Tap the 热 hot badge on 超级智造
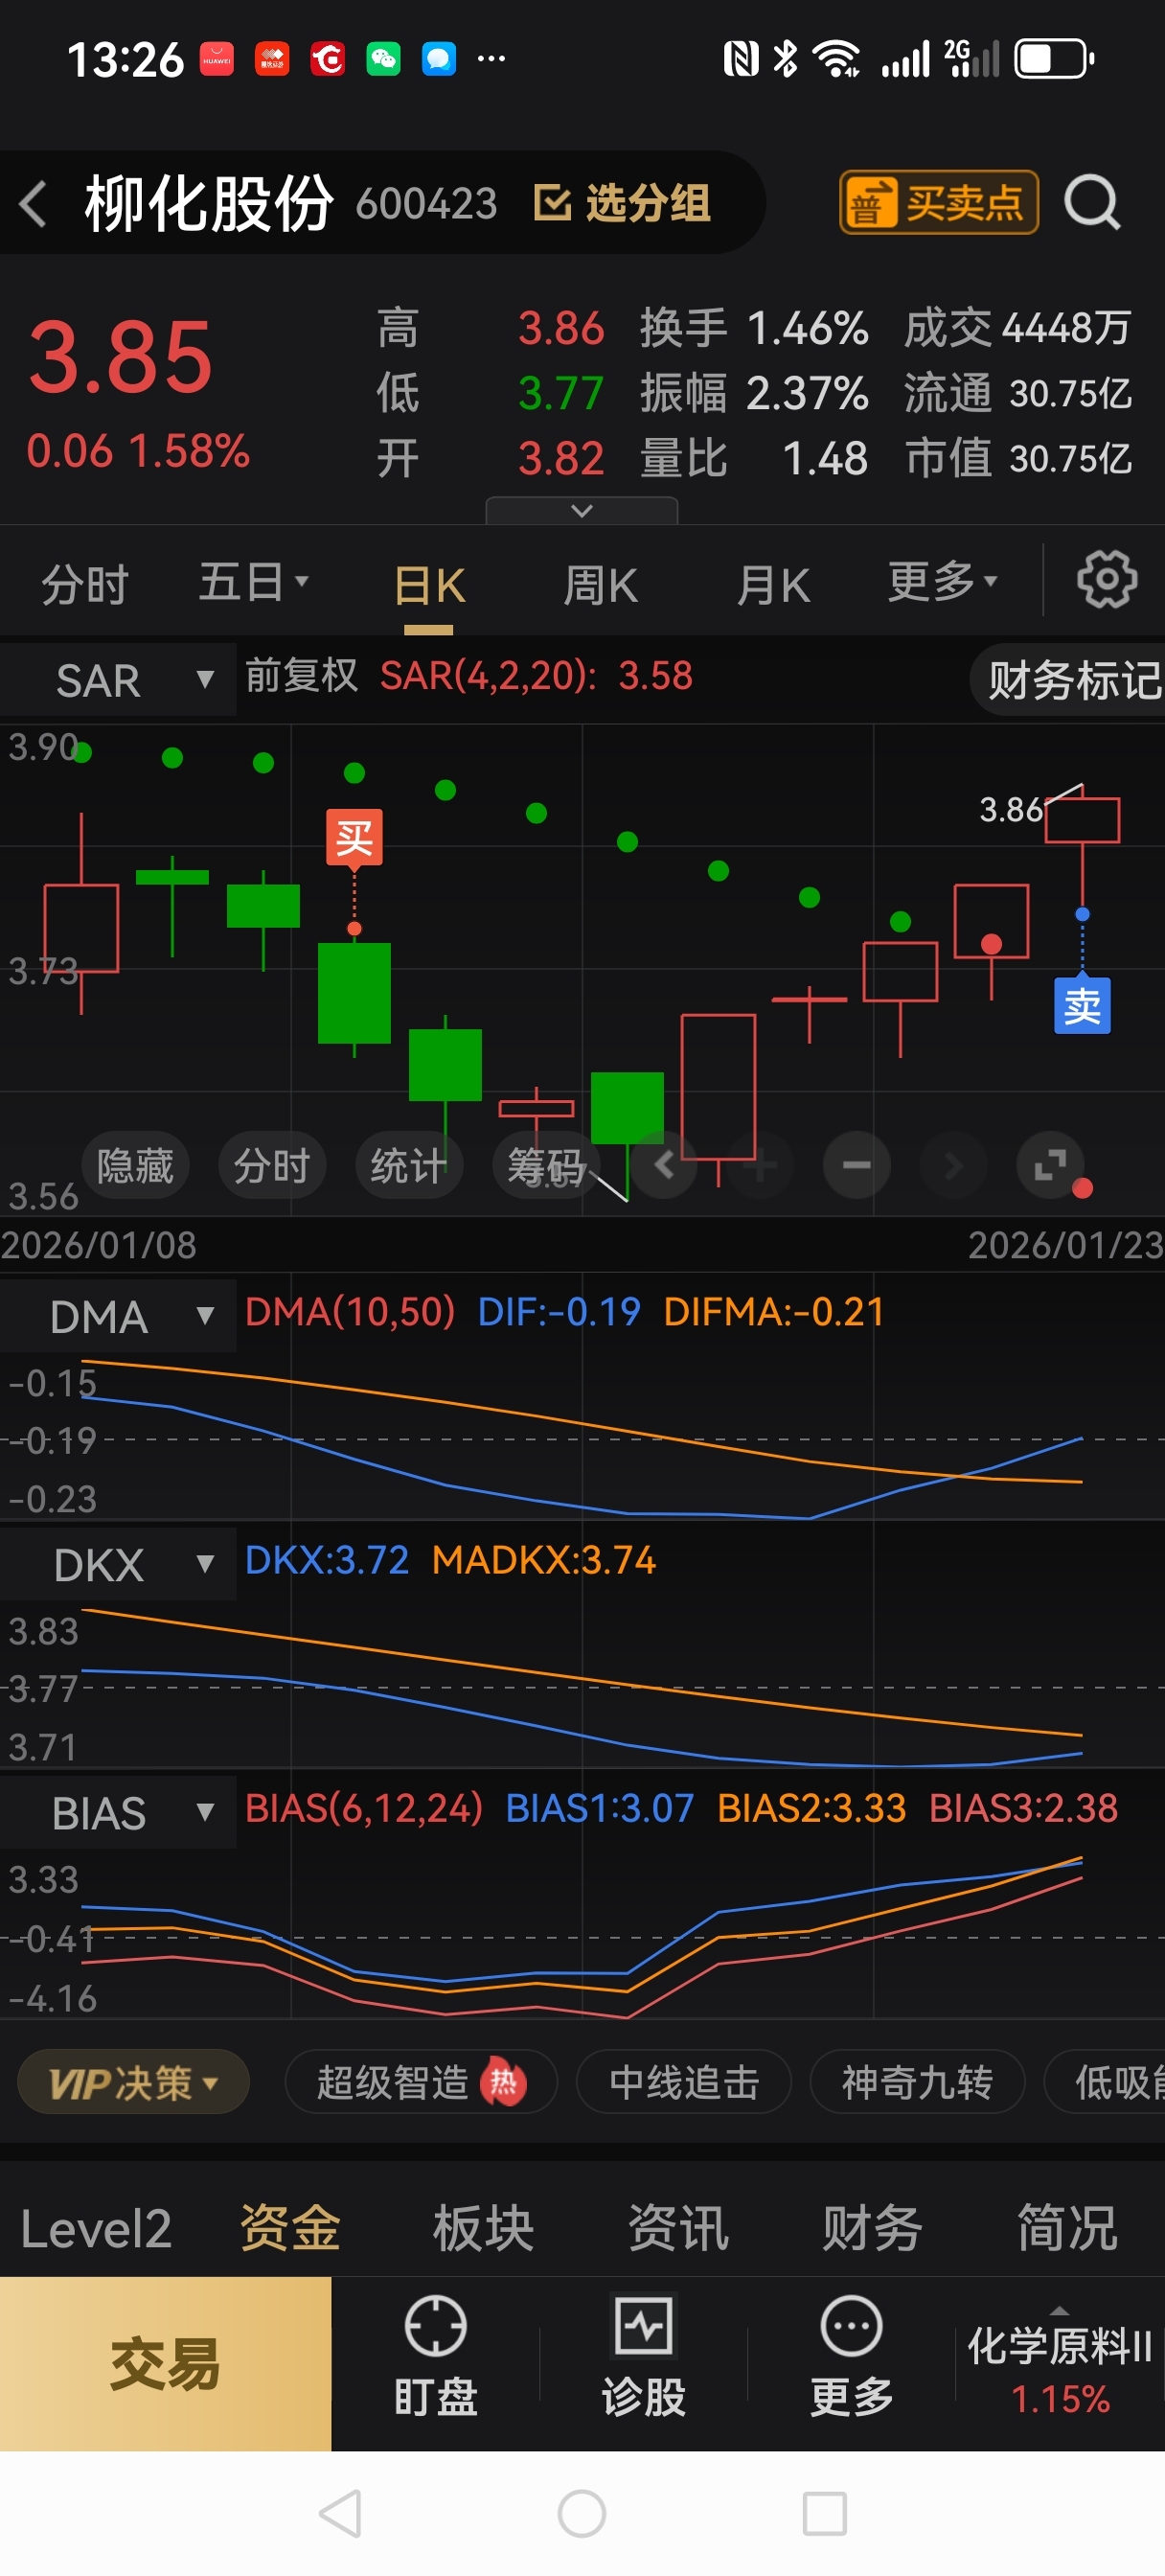Viewport: 1165px width, 2576px height. point(503,2082)
